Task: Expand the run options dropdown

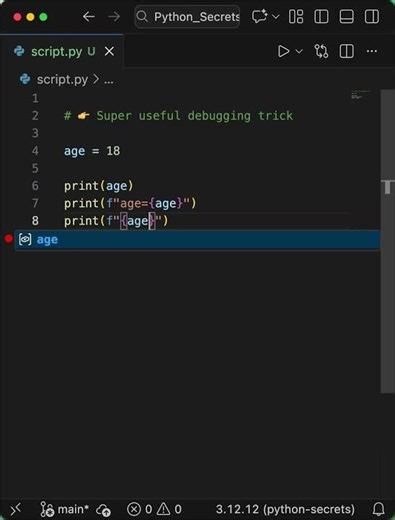Action: pyautogui.click(x=299, y=51)
